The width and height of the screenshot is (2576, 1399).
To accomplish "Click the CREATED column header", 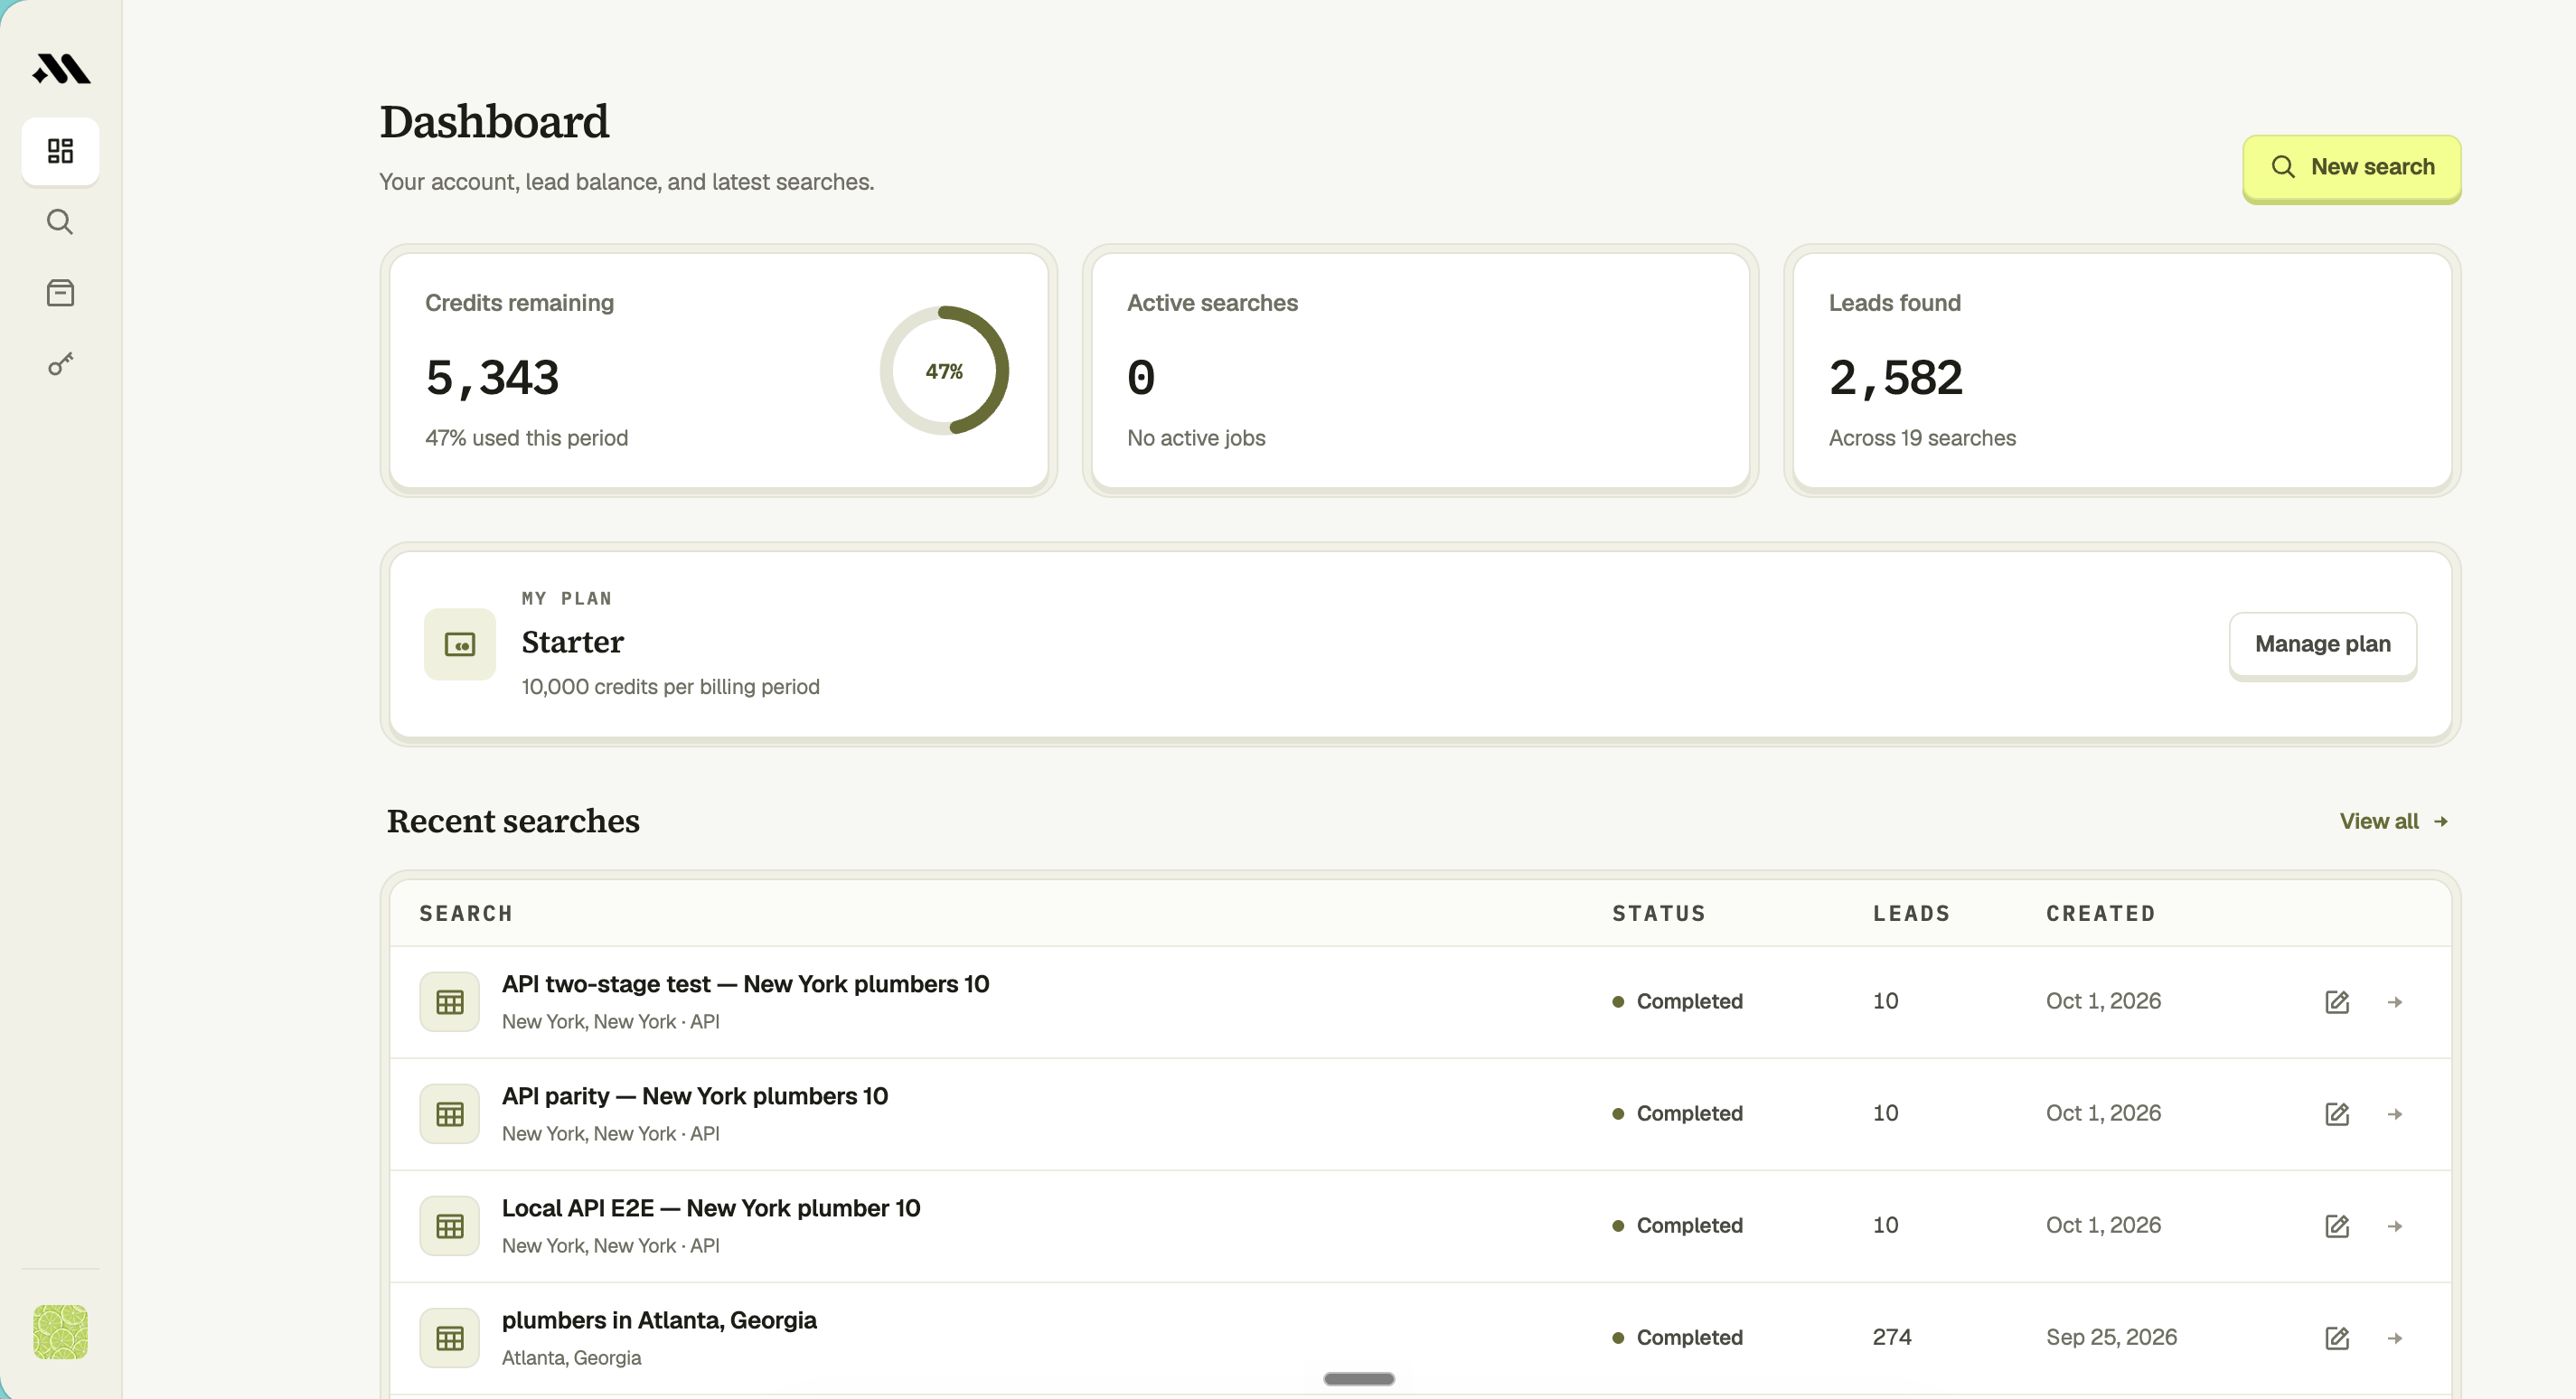I will (x=2100, y=913).
